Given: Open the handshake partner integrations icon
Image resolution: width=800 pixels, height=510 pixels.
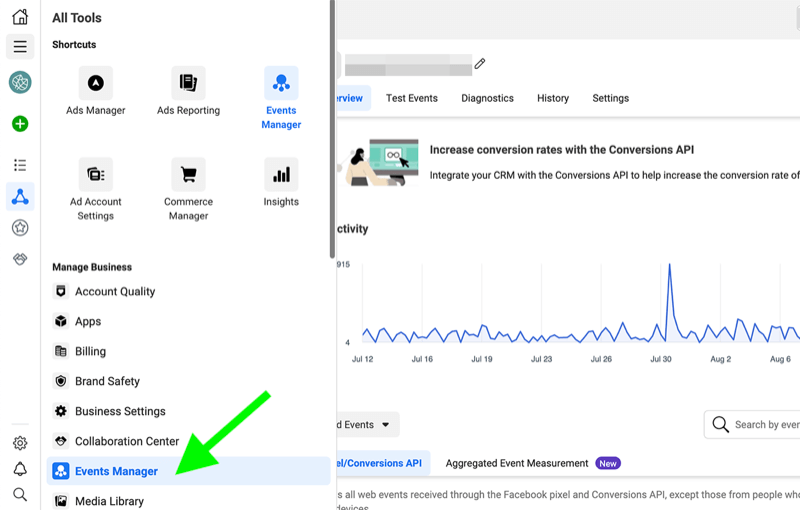Looking at the screenshot, I should point(20,259).
